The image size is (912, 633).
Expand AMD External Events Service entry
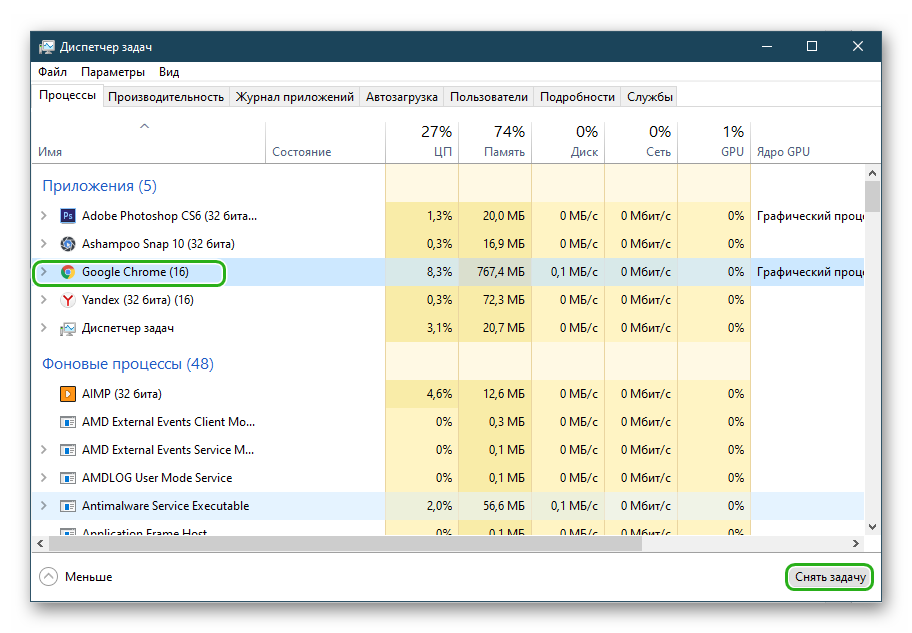pyautogui.click(x=43, y=450)
